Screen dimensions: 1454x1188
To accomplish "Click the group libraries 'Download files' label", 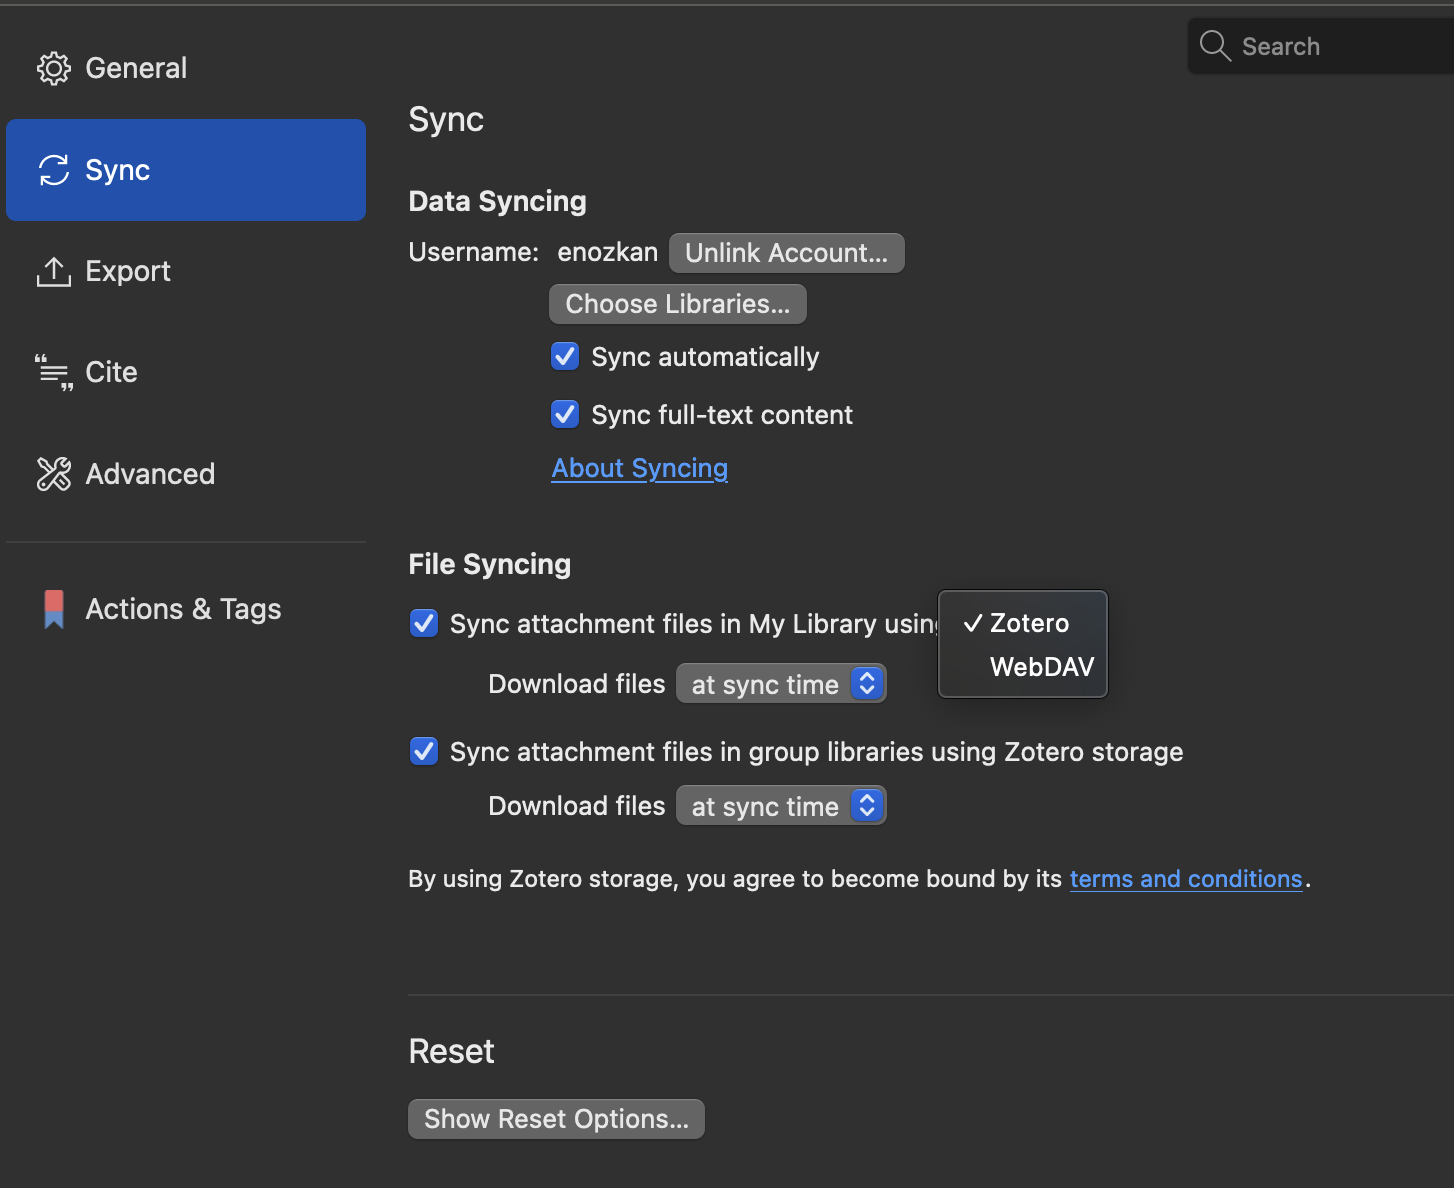I will [576, 806].
